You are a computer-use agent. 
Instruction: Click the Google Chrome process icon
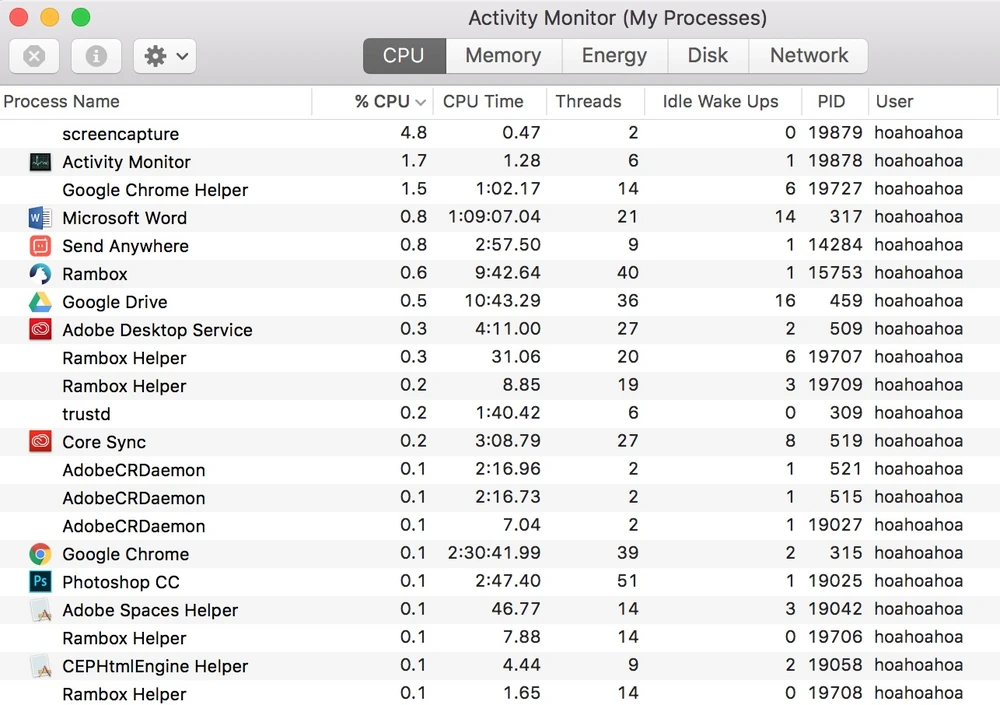point(40,553)
